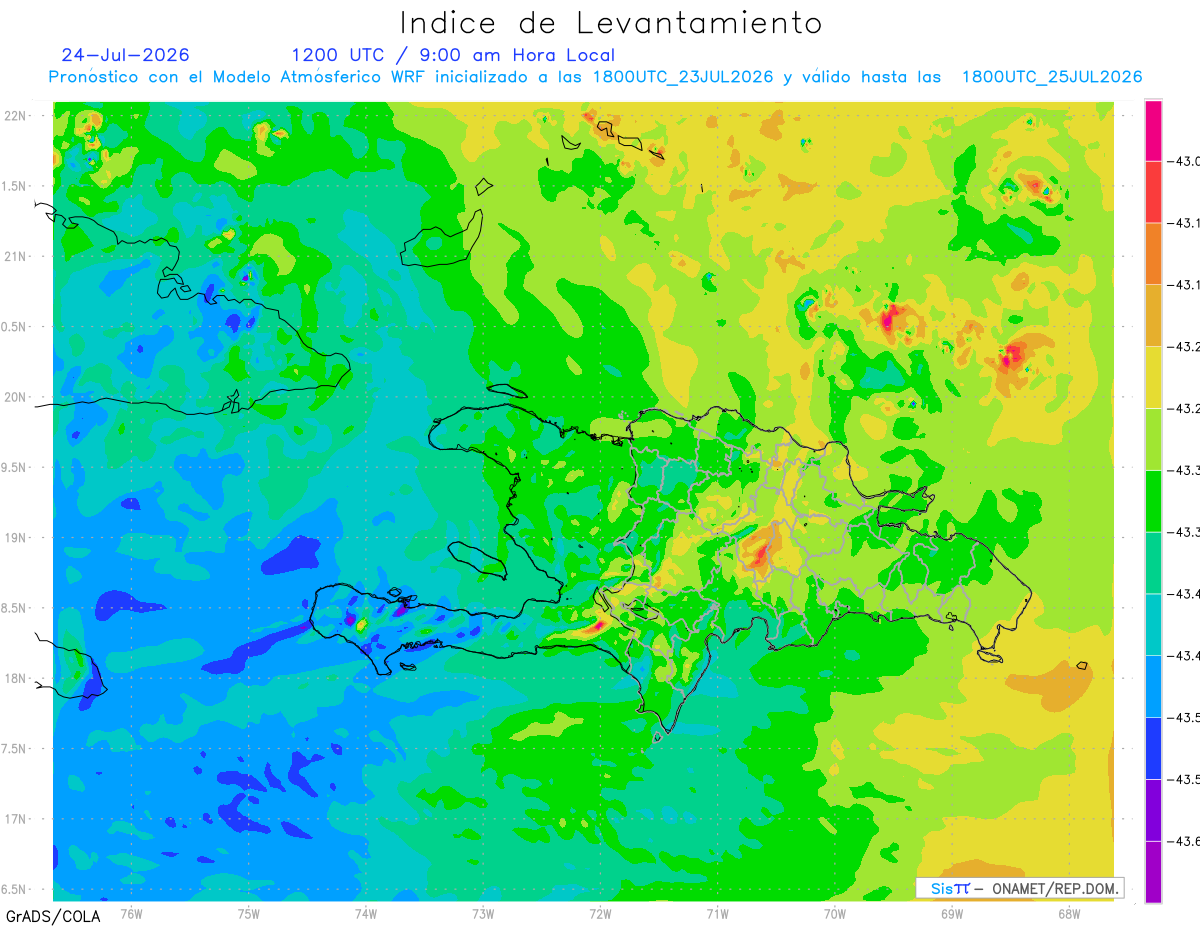
Task: Click the '72W' longitude label
Action: 600,913
